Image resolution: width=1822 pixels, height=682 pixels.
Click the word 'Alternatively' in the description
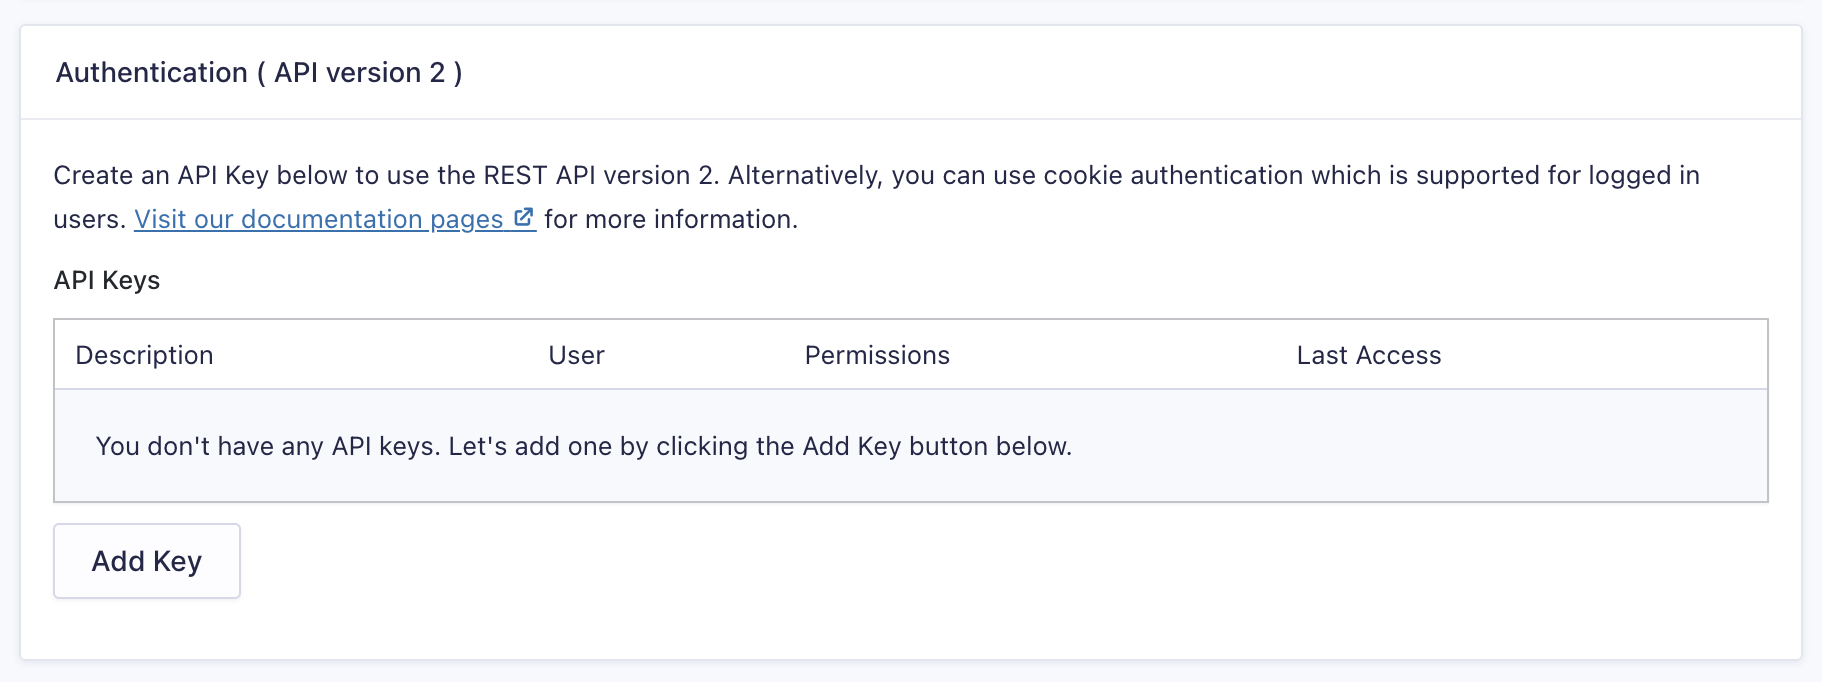pyautogui.click(x=805, y=176)
